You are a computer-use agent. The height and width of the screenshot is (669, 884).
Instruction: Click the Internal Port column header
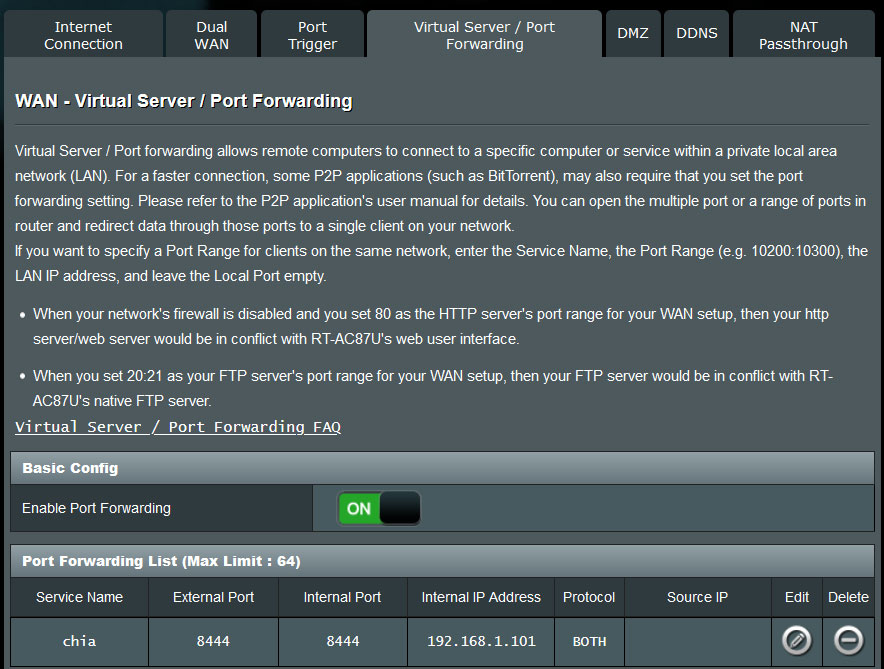click(x=343, y=597)
